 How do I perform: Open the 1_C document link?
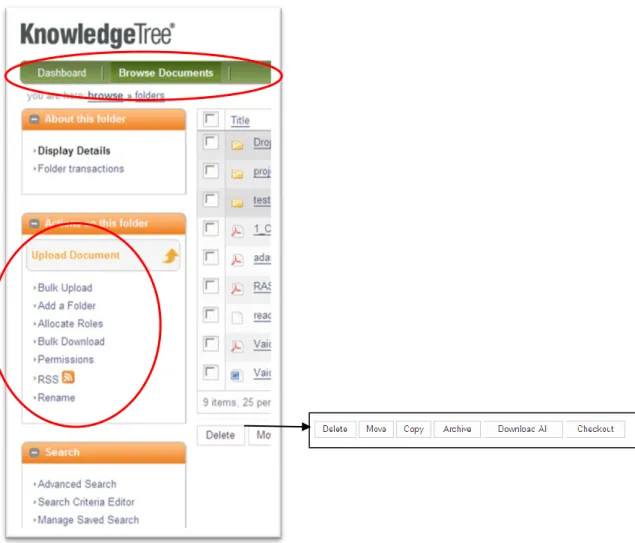point(262,229)
